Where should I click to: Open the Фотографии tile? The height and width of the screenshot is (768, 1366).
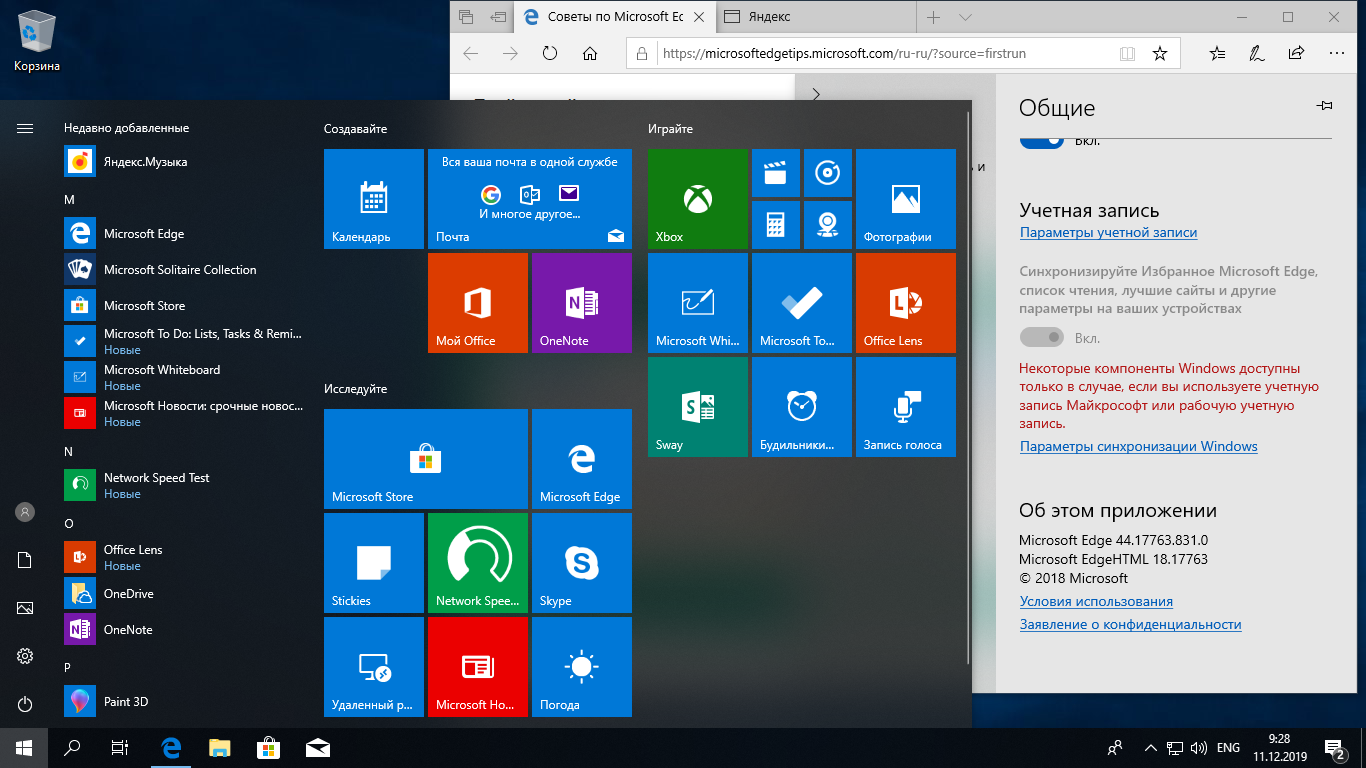(906, 199)
